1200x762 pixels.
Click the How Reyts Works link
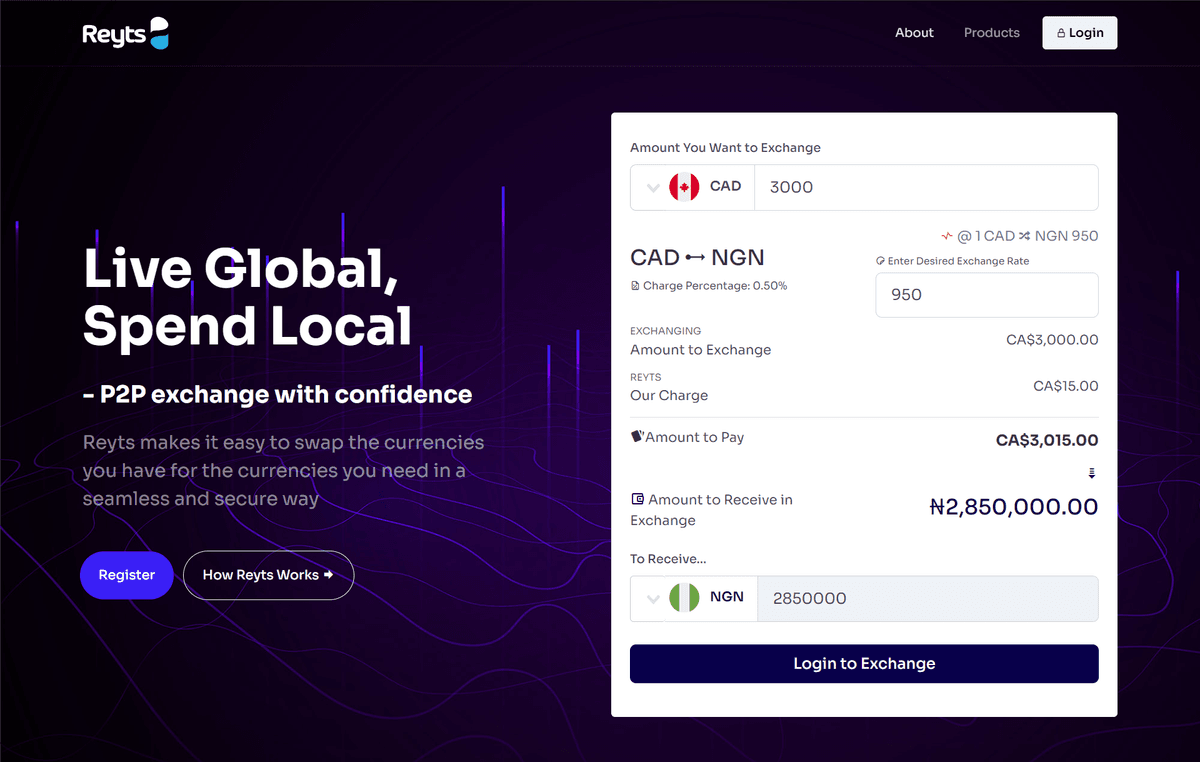pyautogui.click(x=268, y=575)
